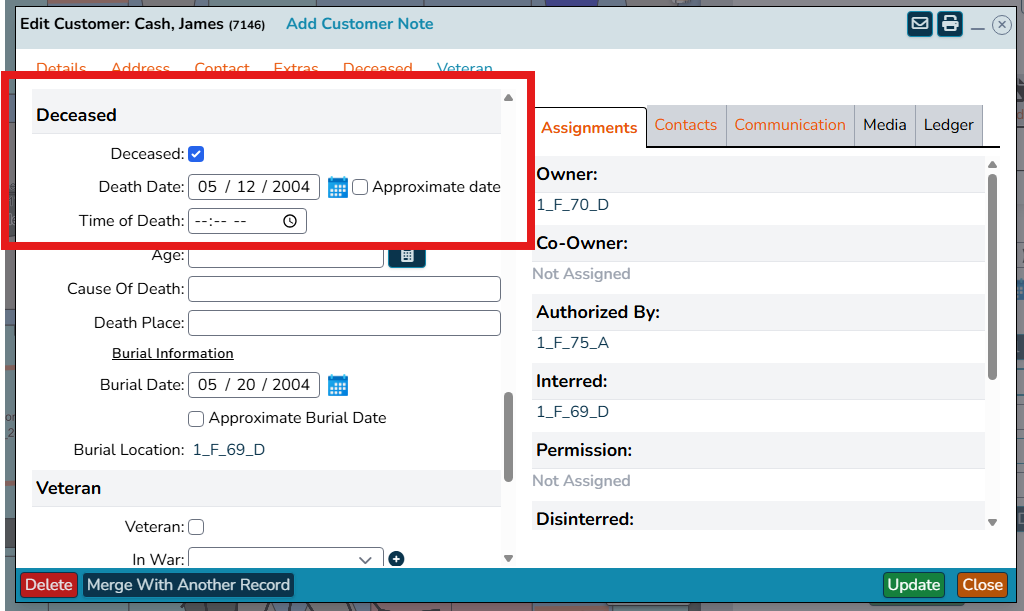Click the clock icon in Time of Death
Viewport: 1024px width, 611px height.
290,221
